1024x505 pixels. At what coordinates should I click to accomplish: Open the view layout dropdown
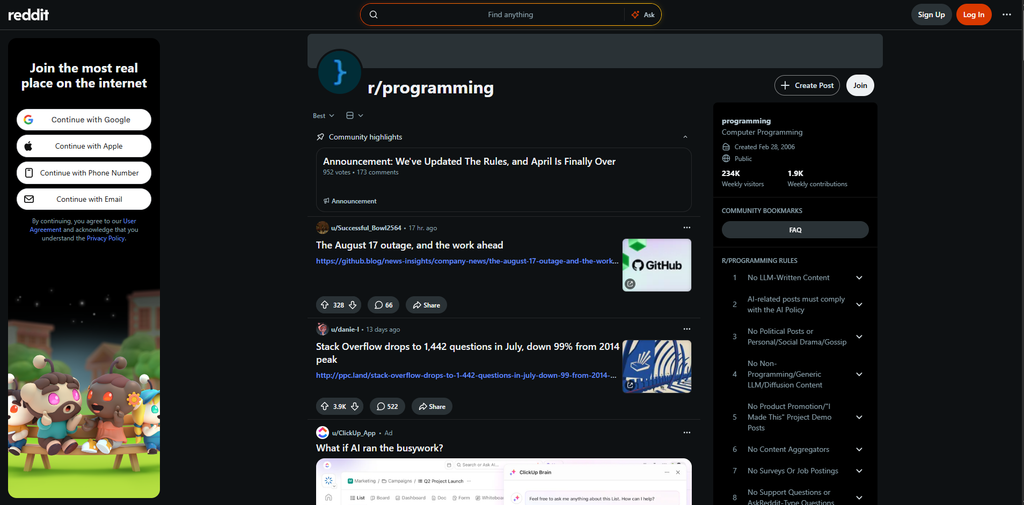click(354, 116)
